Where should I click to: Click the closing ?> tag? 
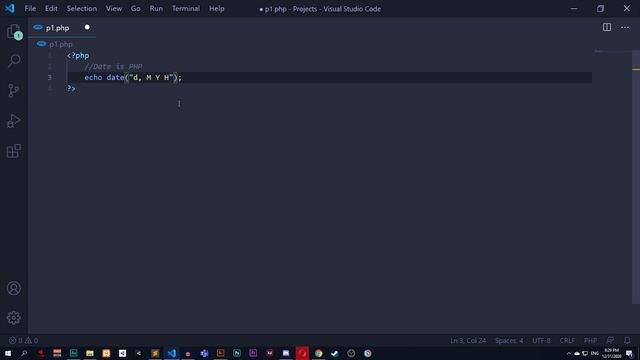[x=71, y=88]
